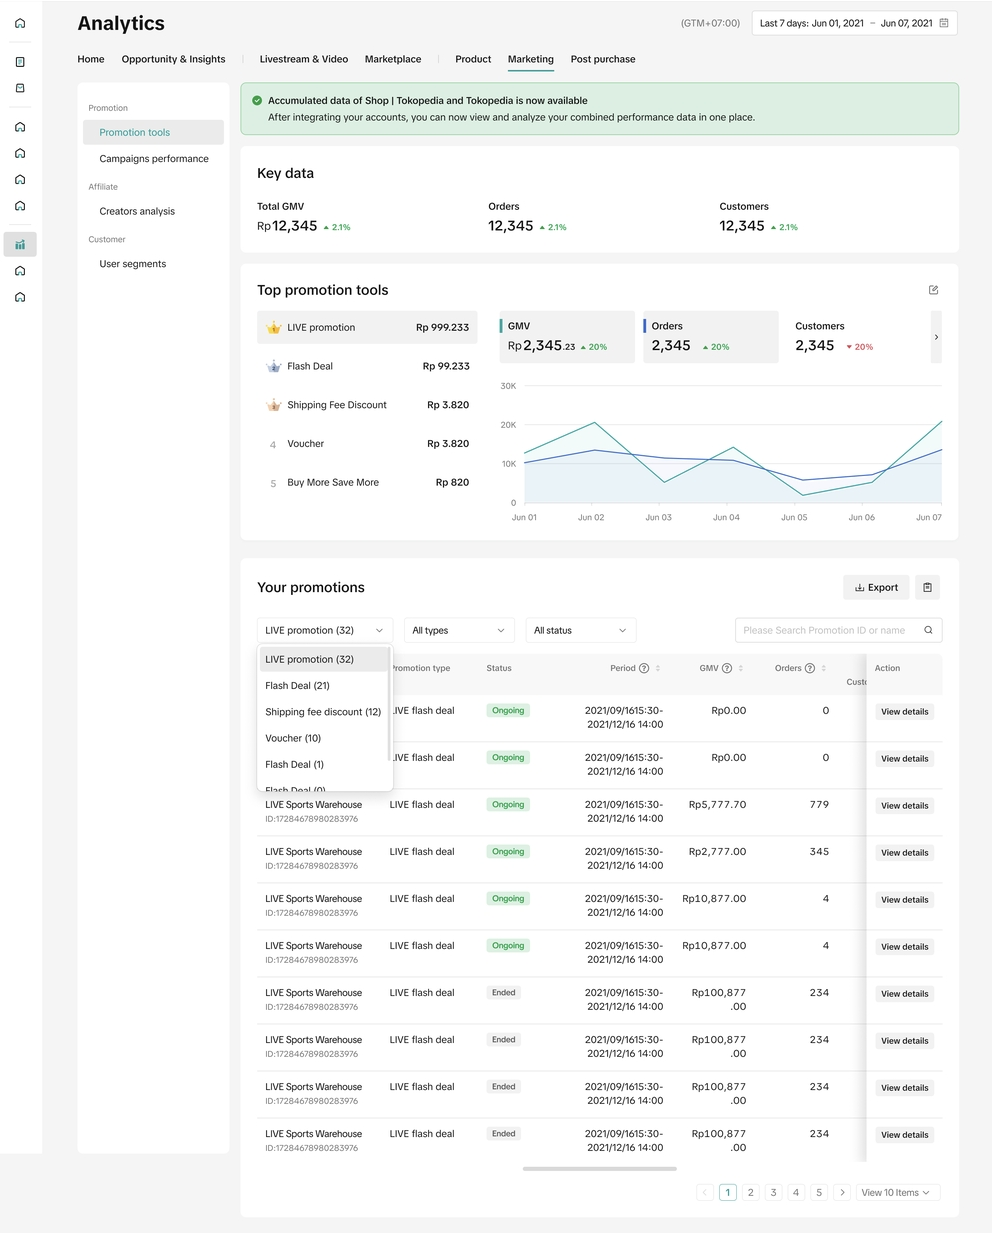Open the All status dropdown
Viewport: 992px width, 1233px height.
580,630
